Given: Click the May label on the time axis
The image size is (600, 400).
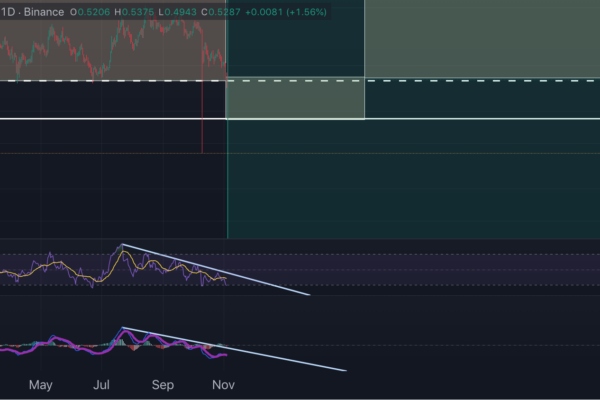Looking at the screenshot, I should [40, 384].
